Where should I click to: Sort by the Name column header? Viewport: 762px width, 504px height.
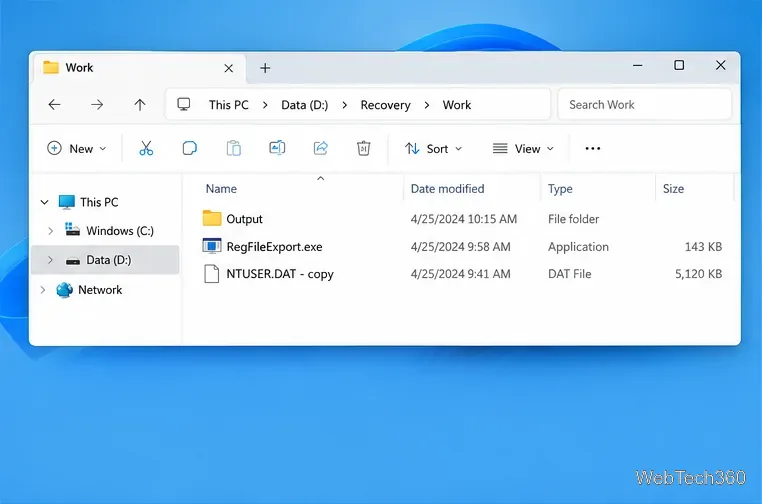coord(221,189)
